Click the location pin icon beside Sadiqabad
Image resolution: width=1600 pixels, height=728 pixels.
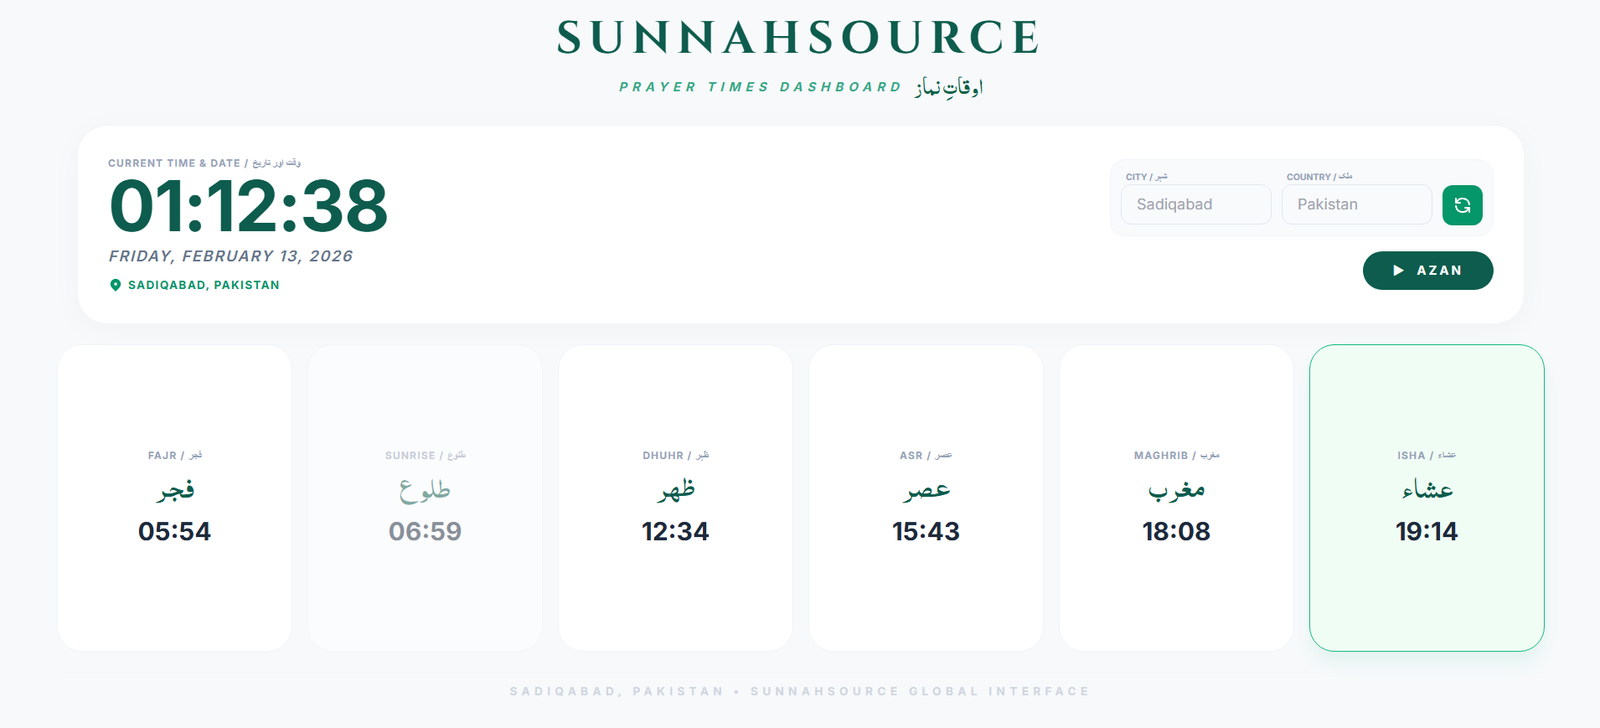pos(115,285)
